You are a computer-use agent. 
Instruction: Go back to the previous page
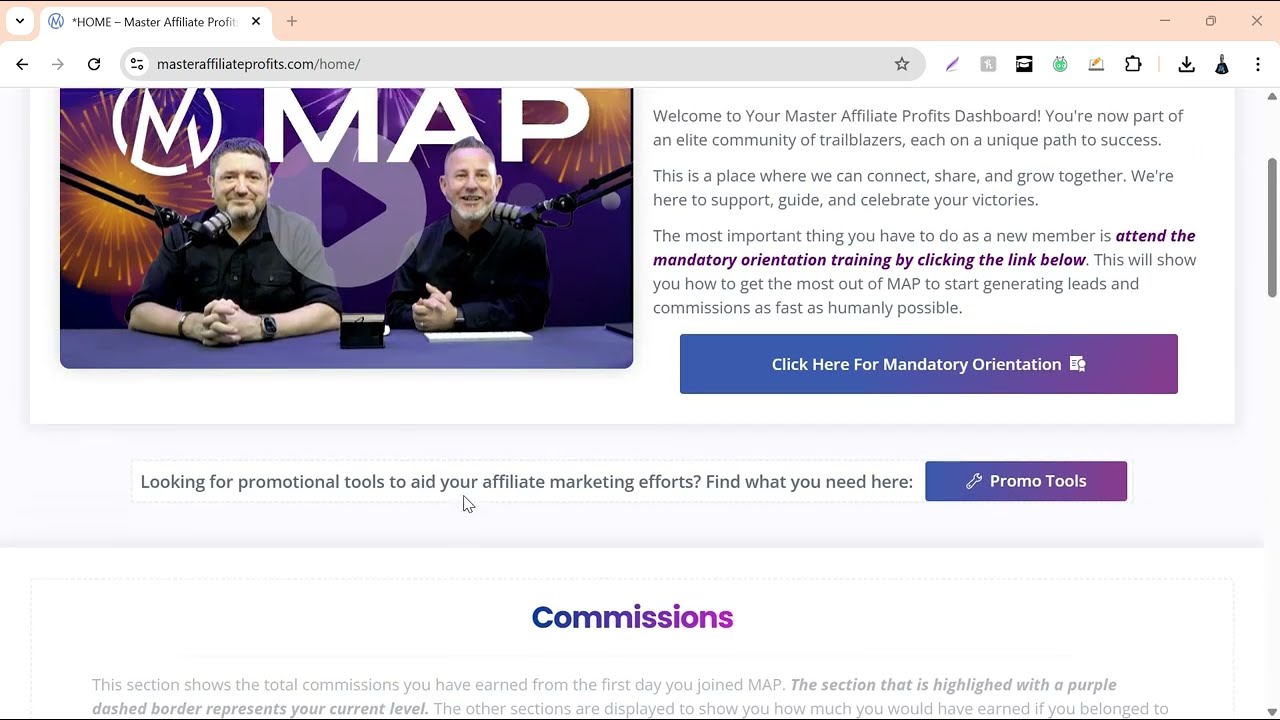[22, 64]
